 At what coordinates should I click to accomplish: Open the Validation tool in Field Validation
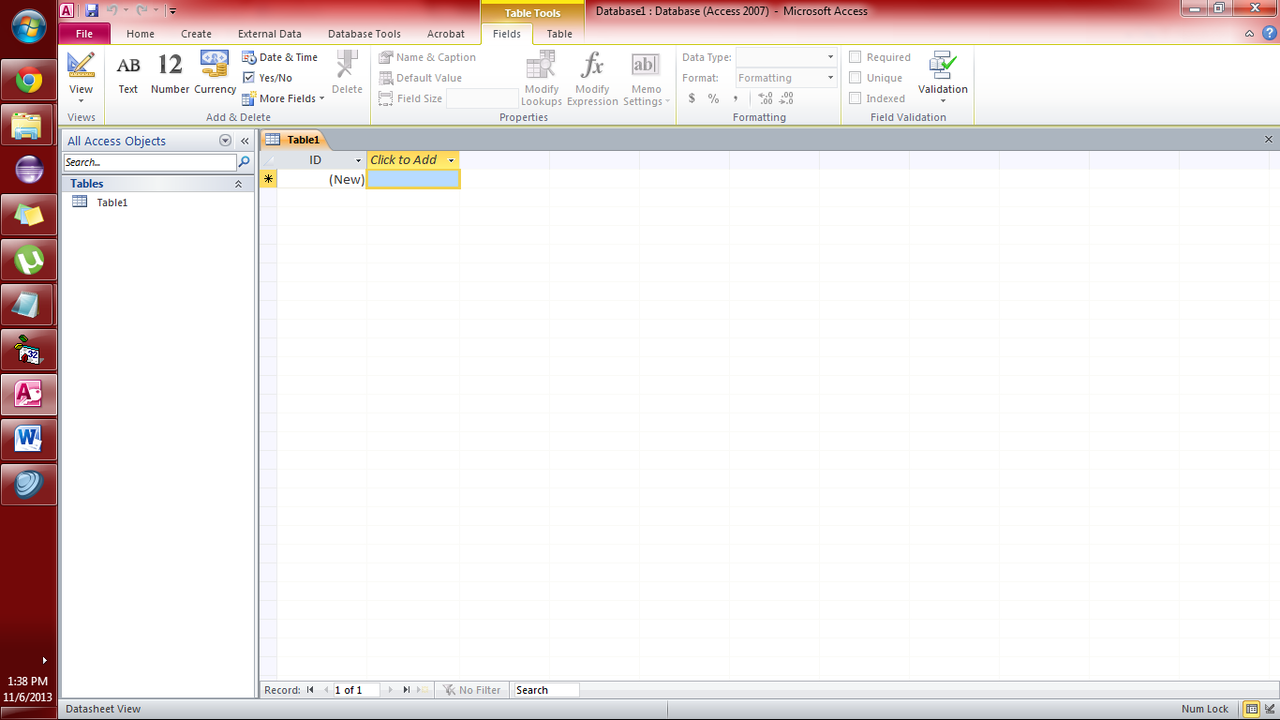(942, 77)
